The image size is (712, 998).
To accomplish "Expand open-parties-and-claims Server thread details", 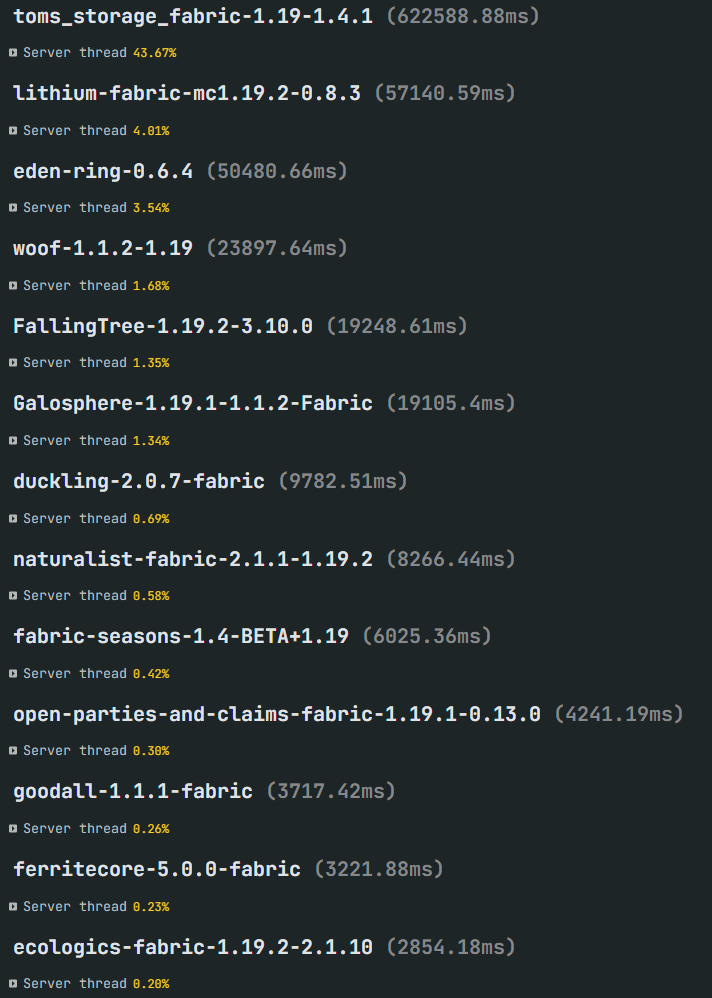I will [13, 750].
